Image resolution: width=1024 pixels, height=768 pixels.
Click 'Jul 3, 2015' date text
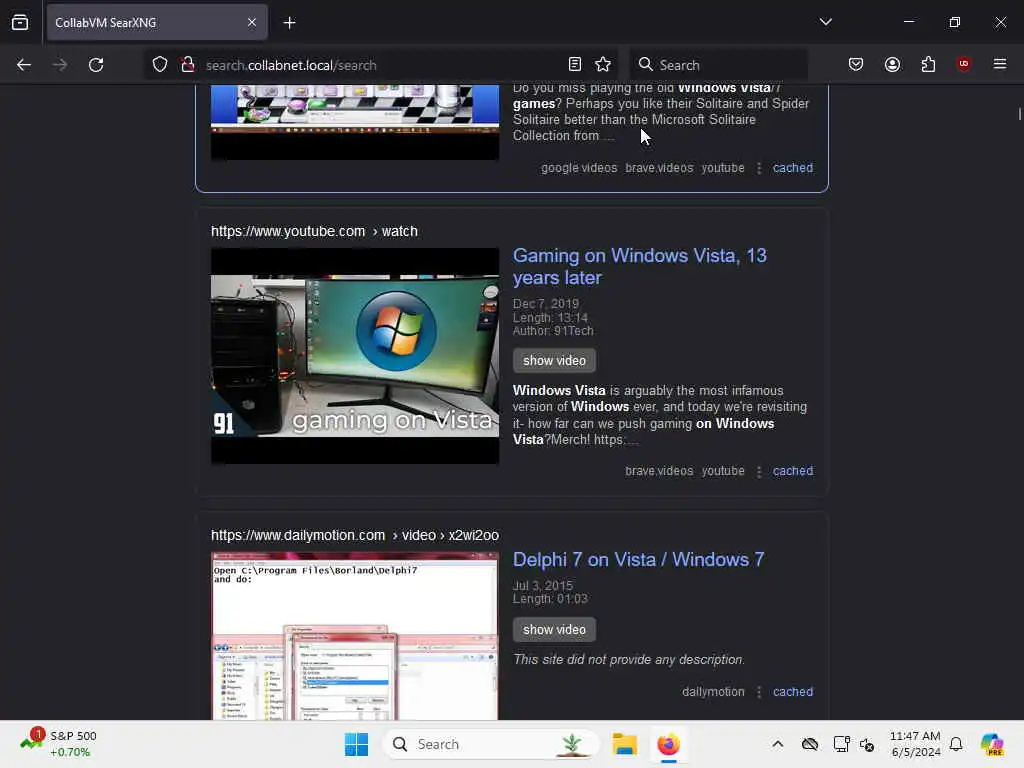(x=543, y=586)
